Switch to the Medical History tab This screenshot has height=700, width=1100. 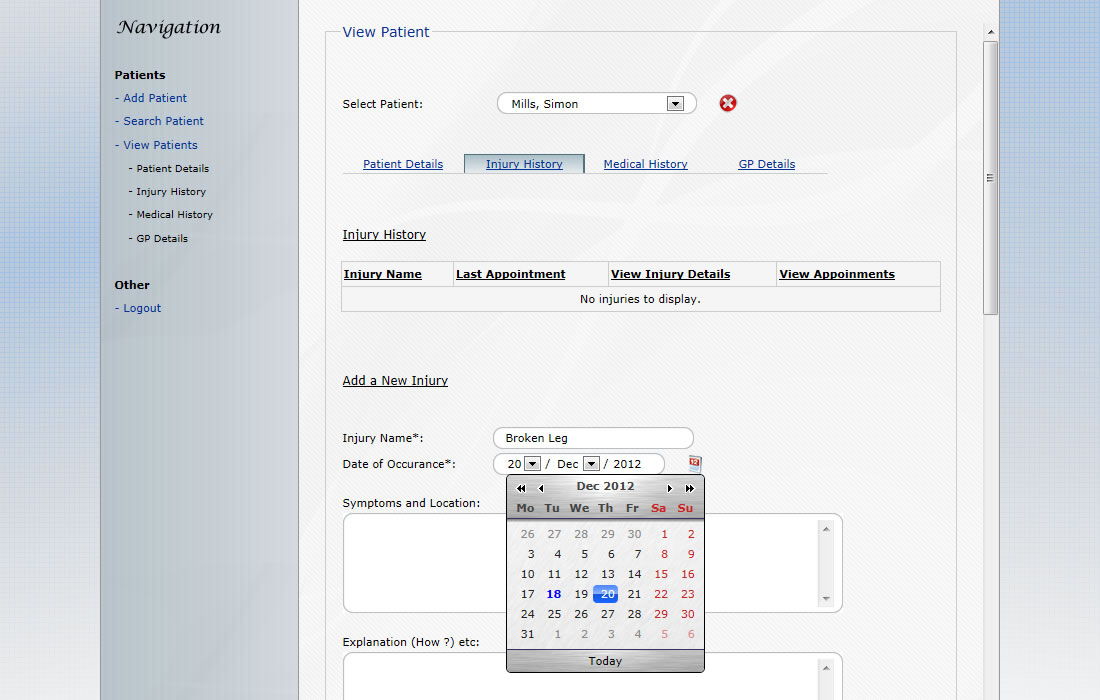click(x=645, y=164)
